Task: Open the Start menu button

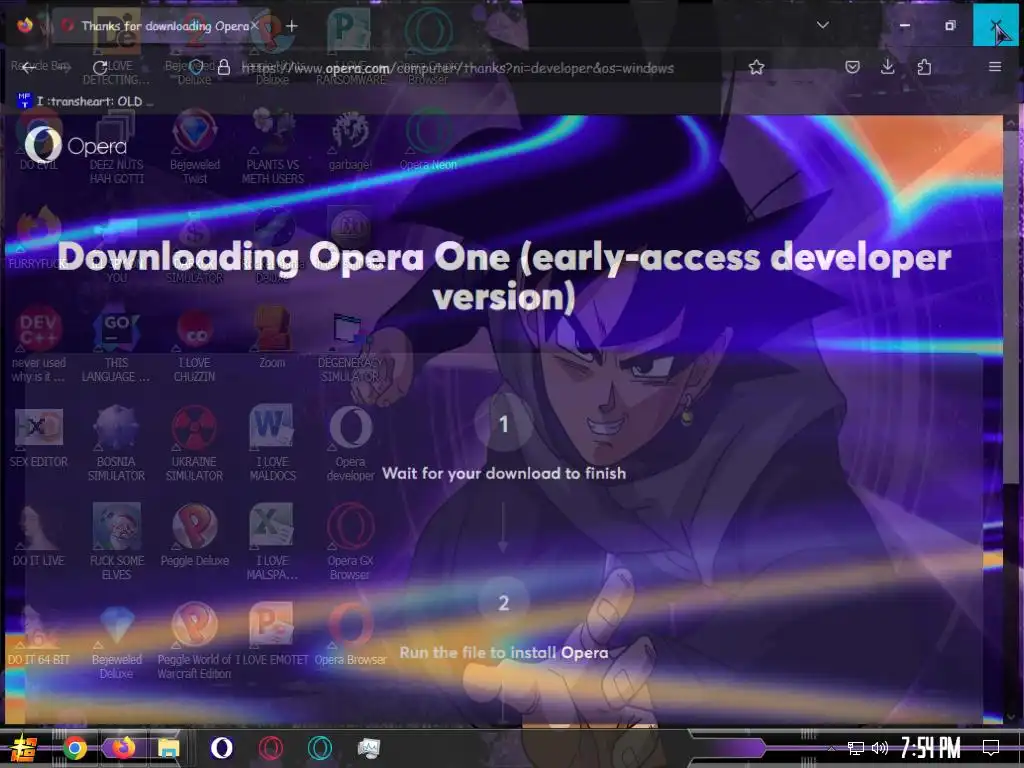Action: pyautogui.click(x=24, y=748)
